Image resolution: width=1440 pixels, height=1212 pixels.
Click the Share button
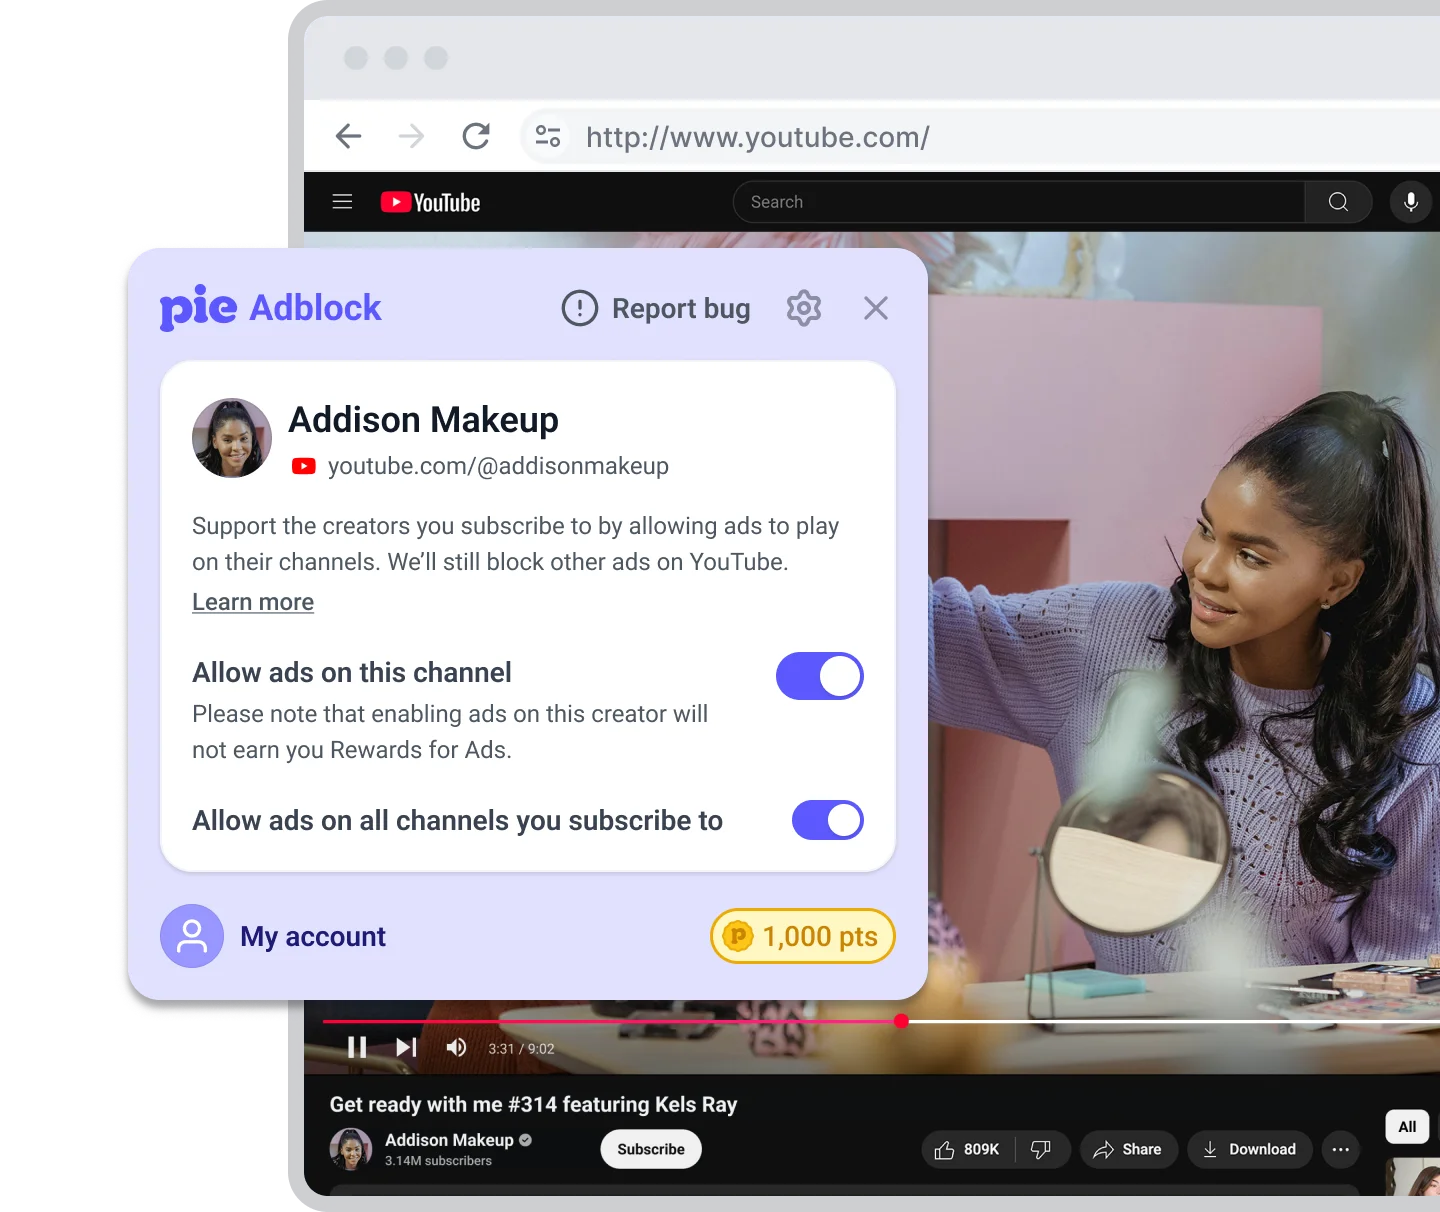(x=1128, y=1150)
